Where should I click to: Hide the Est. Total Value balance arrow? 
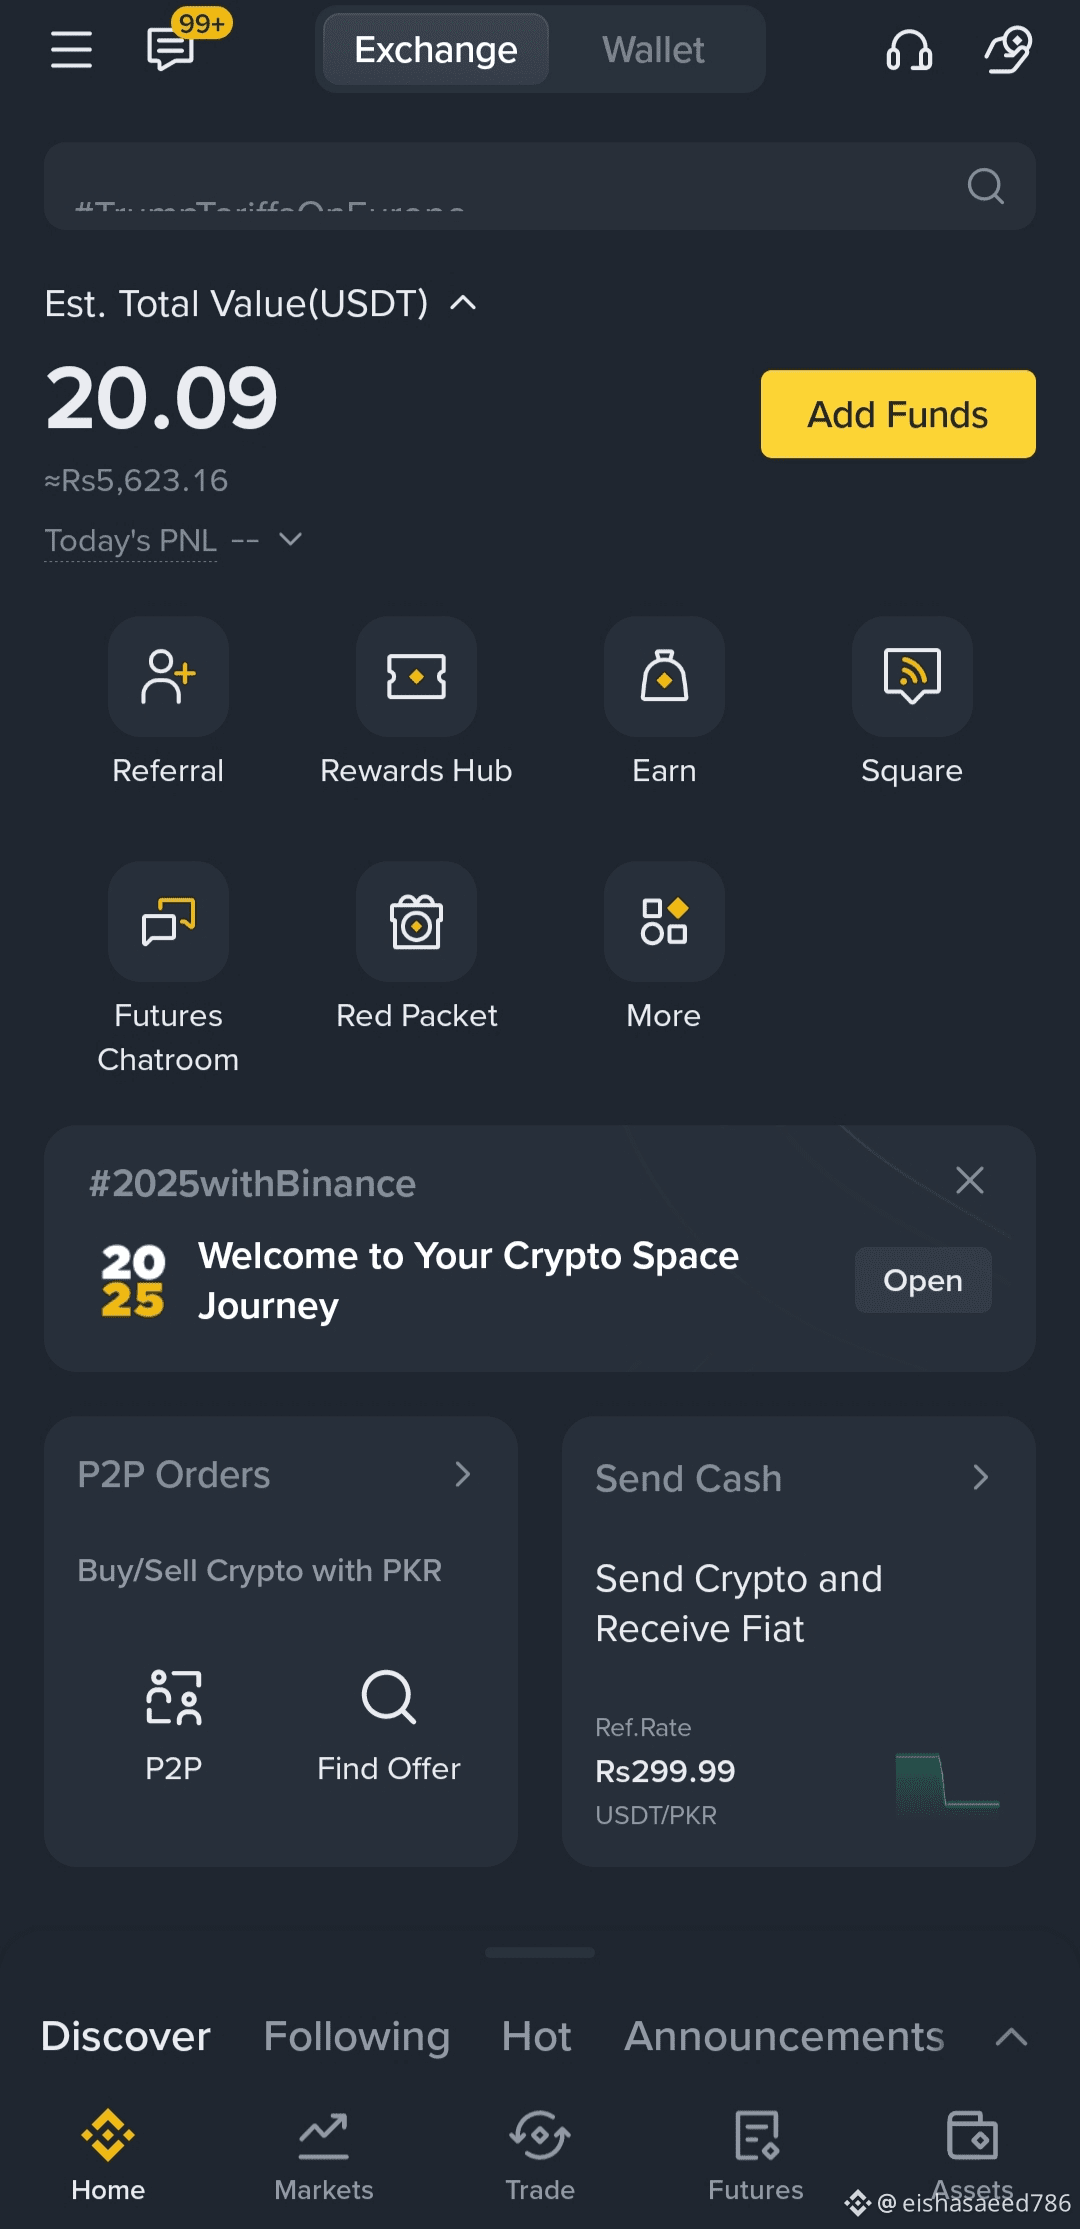pos(463,303)
